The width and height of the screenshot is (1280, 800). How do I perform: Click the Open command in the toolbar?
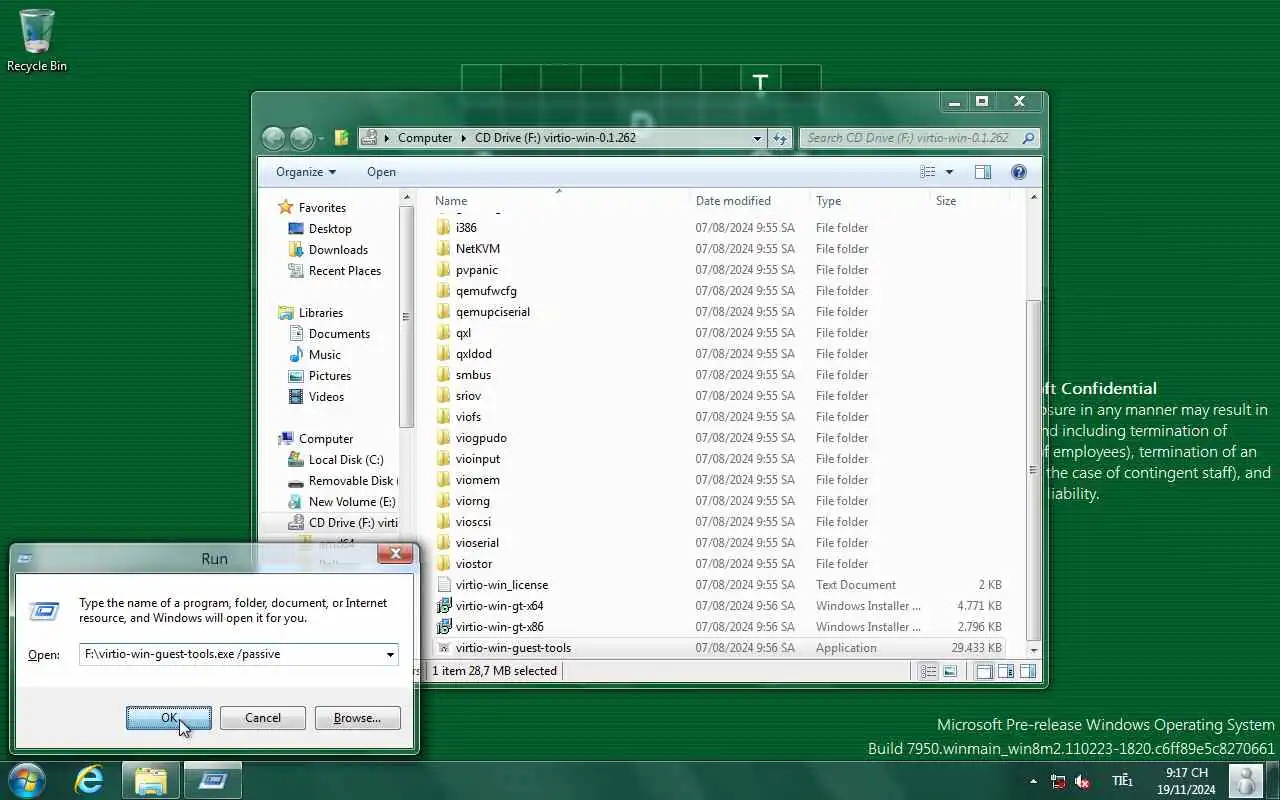(x=381, y=172)
